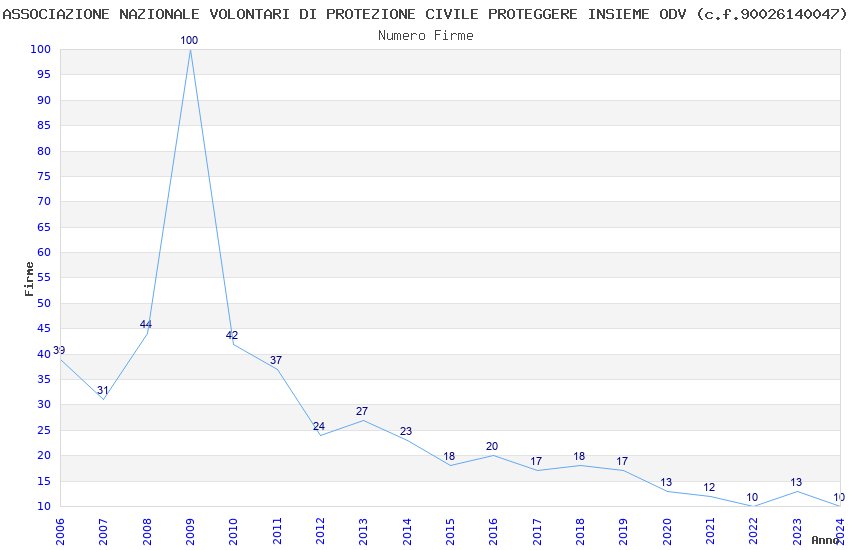850x550 pixels.
Task: Click the 42 data label for 2010
Action: [232, 335]
